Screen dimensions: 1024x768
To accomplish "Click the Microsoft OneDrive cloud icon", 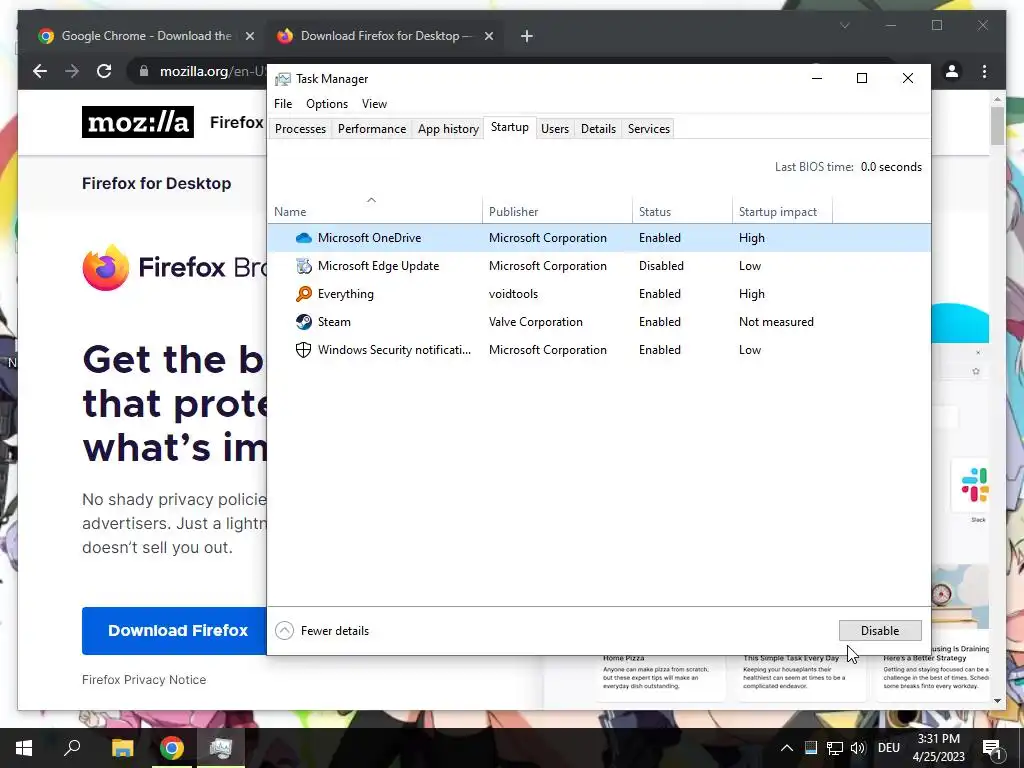I will pos(304,238).
